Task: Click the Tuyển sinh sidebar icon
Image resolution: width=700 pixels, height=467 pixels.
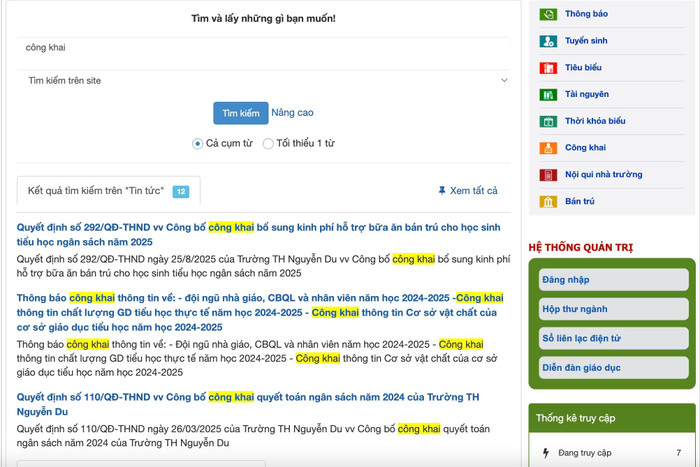Action: click(549, 41)
